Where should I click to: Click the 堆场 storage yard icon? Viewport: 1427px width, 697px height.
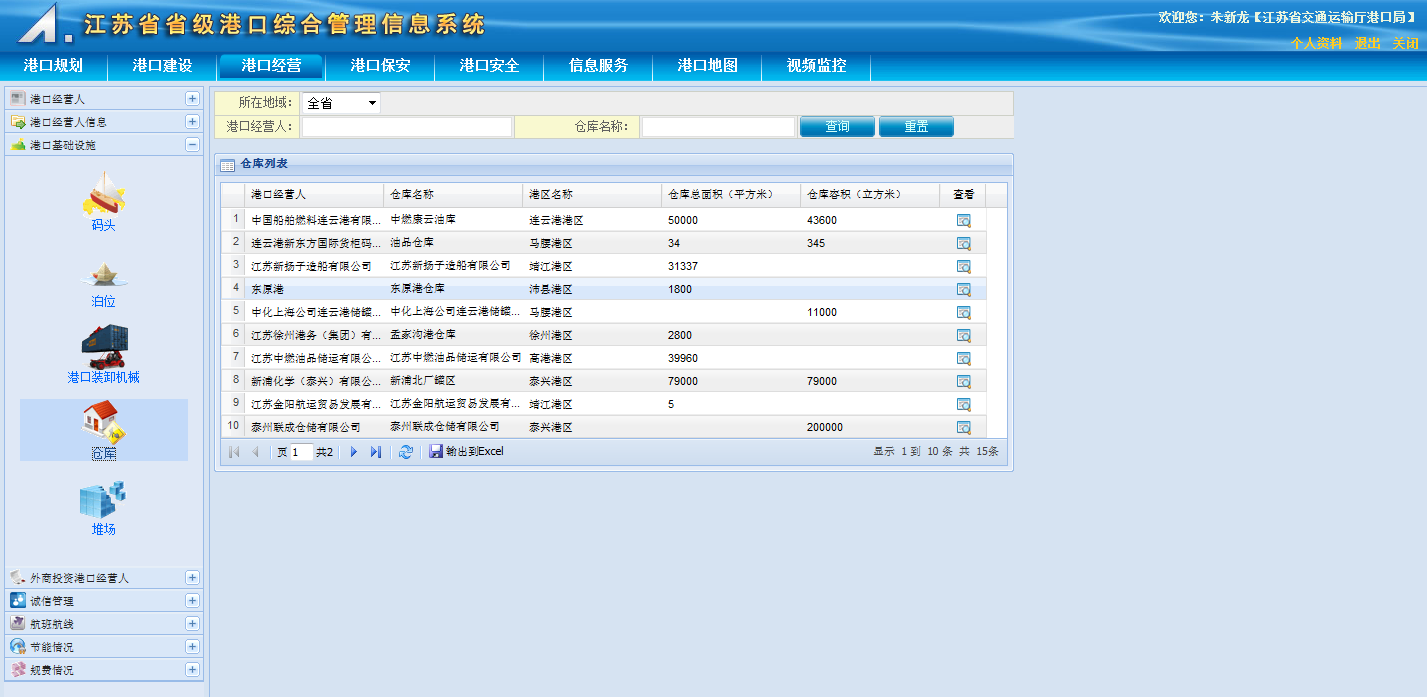(104, 501)
